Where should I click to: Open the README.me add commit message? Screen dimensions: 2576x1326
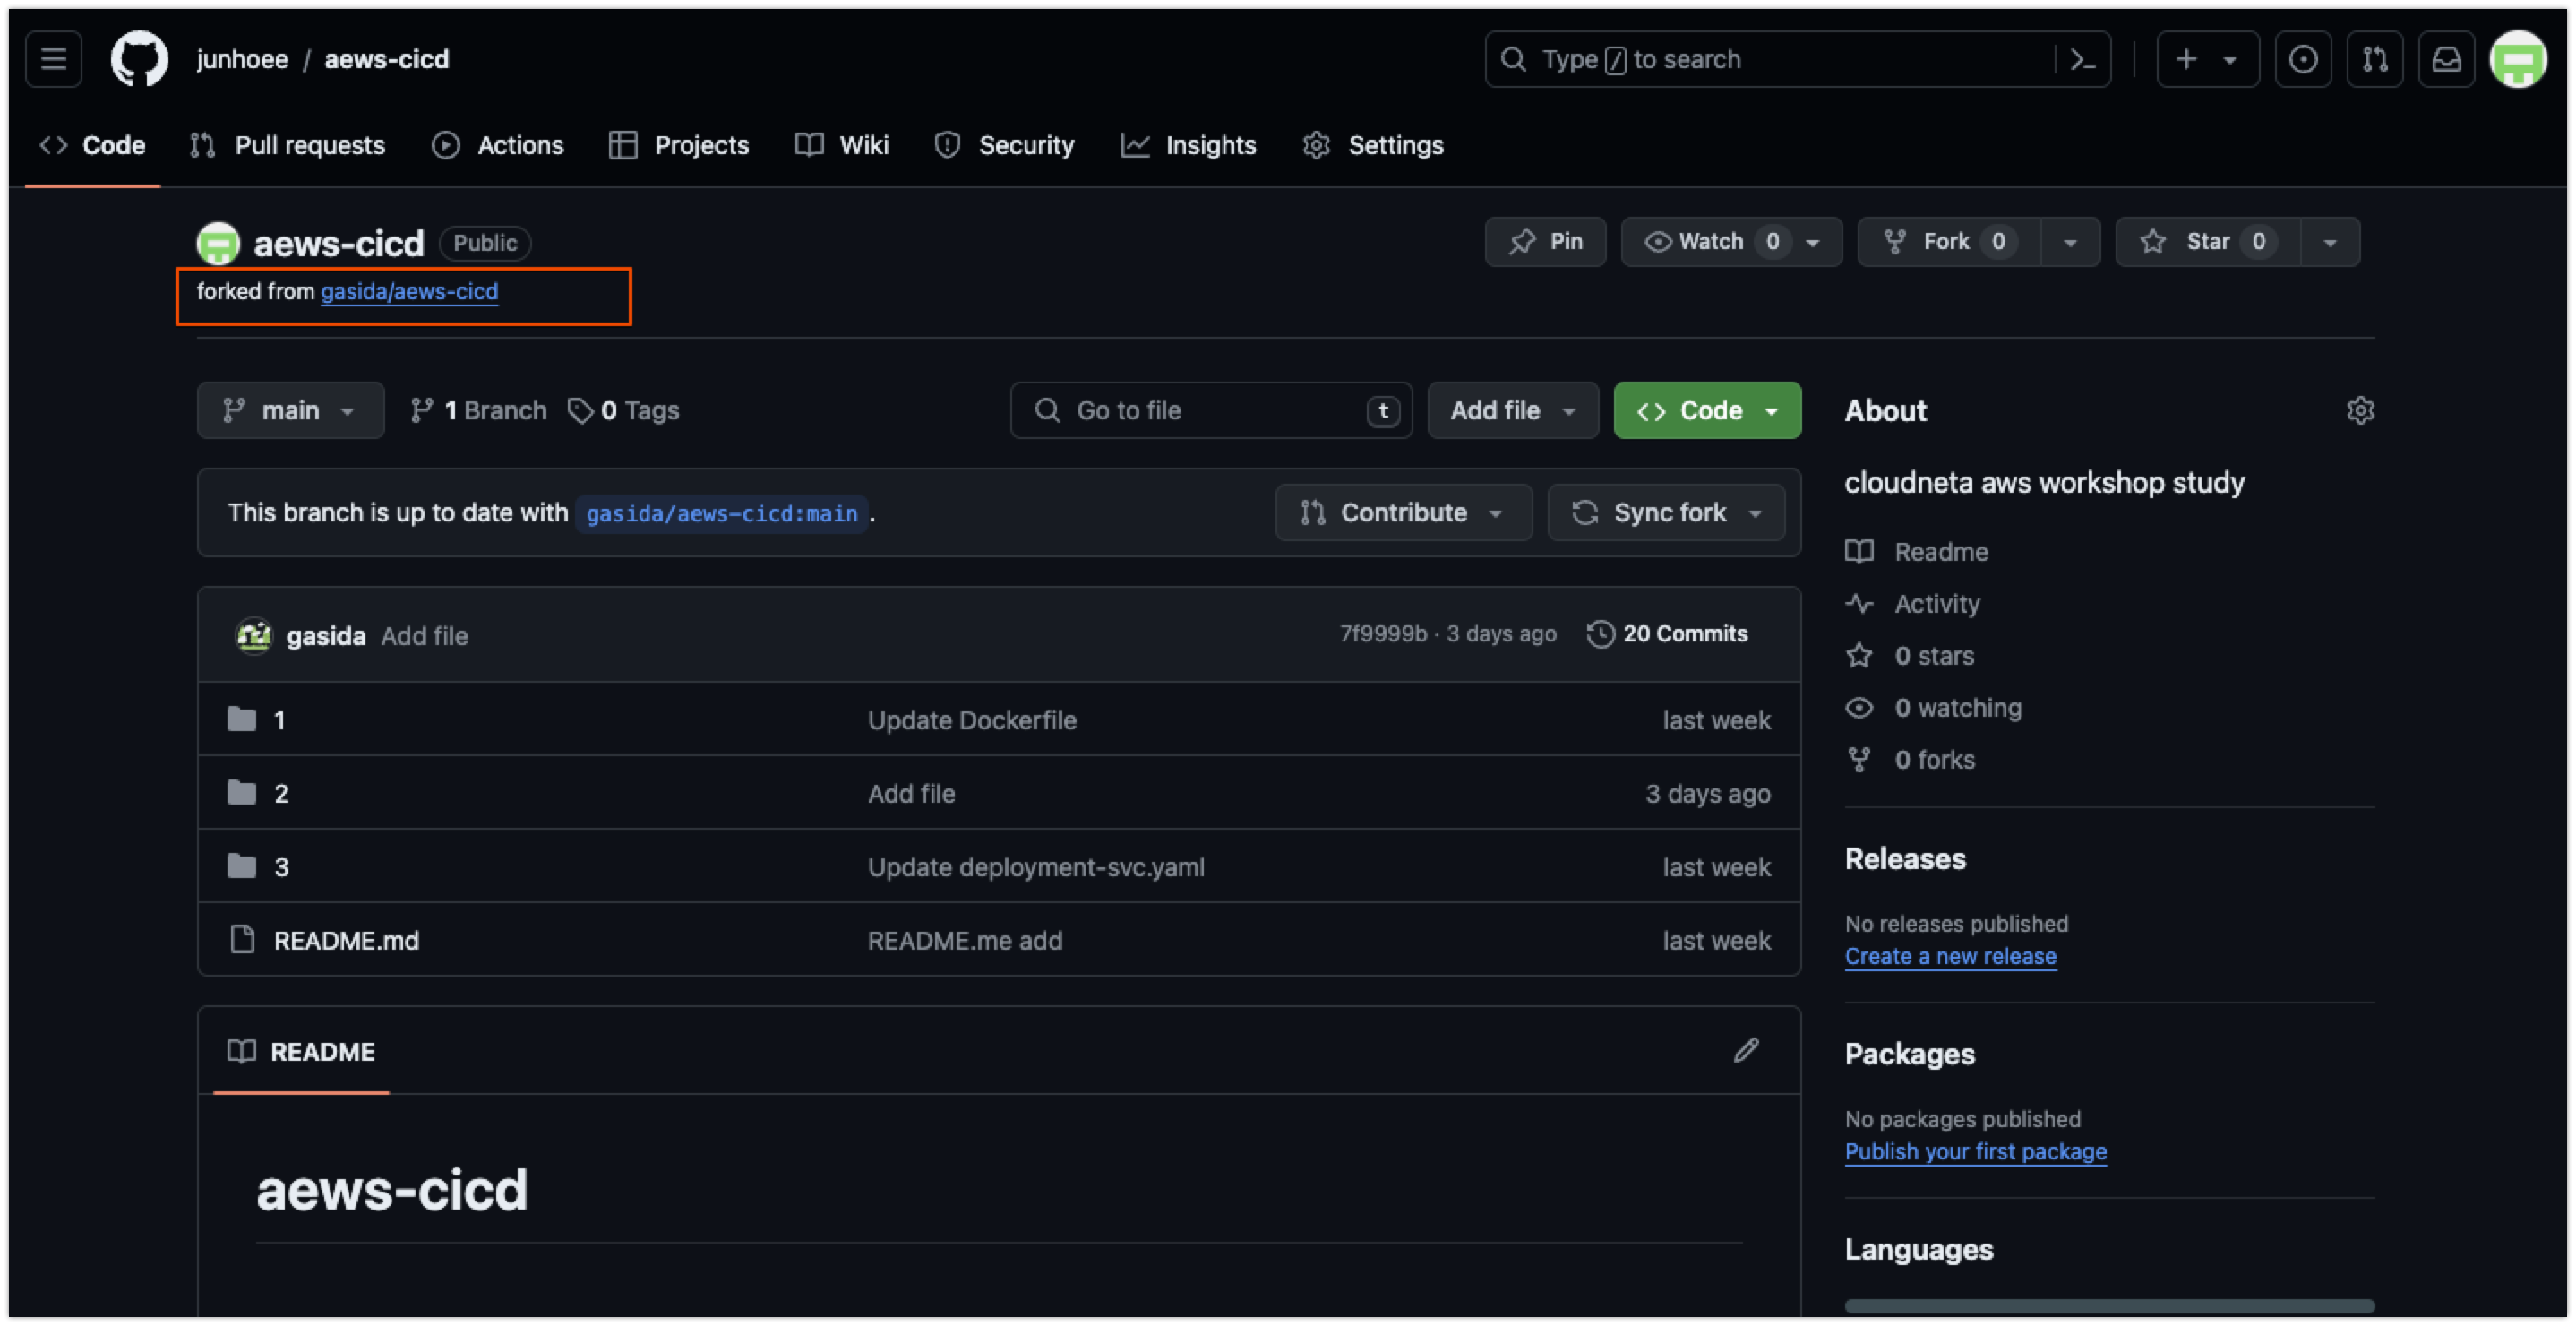pyautogui.click(x=965, y=940)
